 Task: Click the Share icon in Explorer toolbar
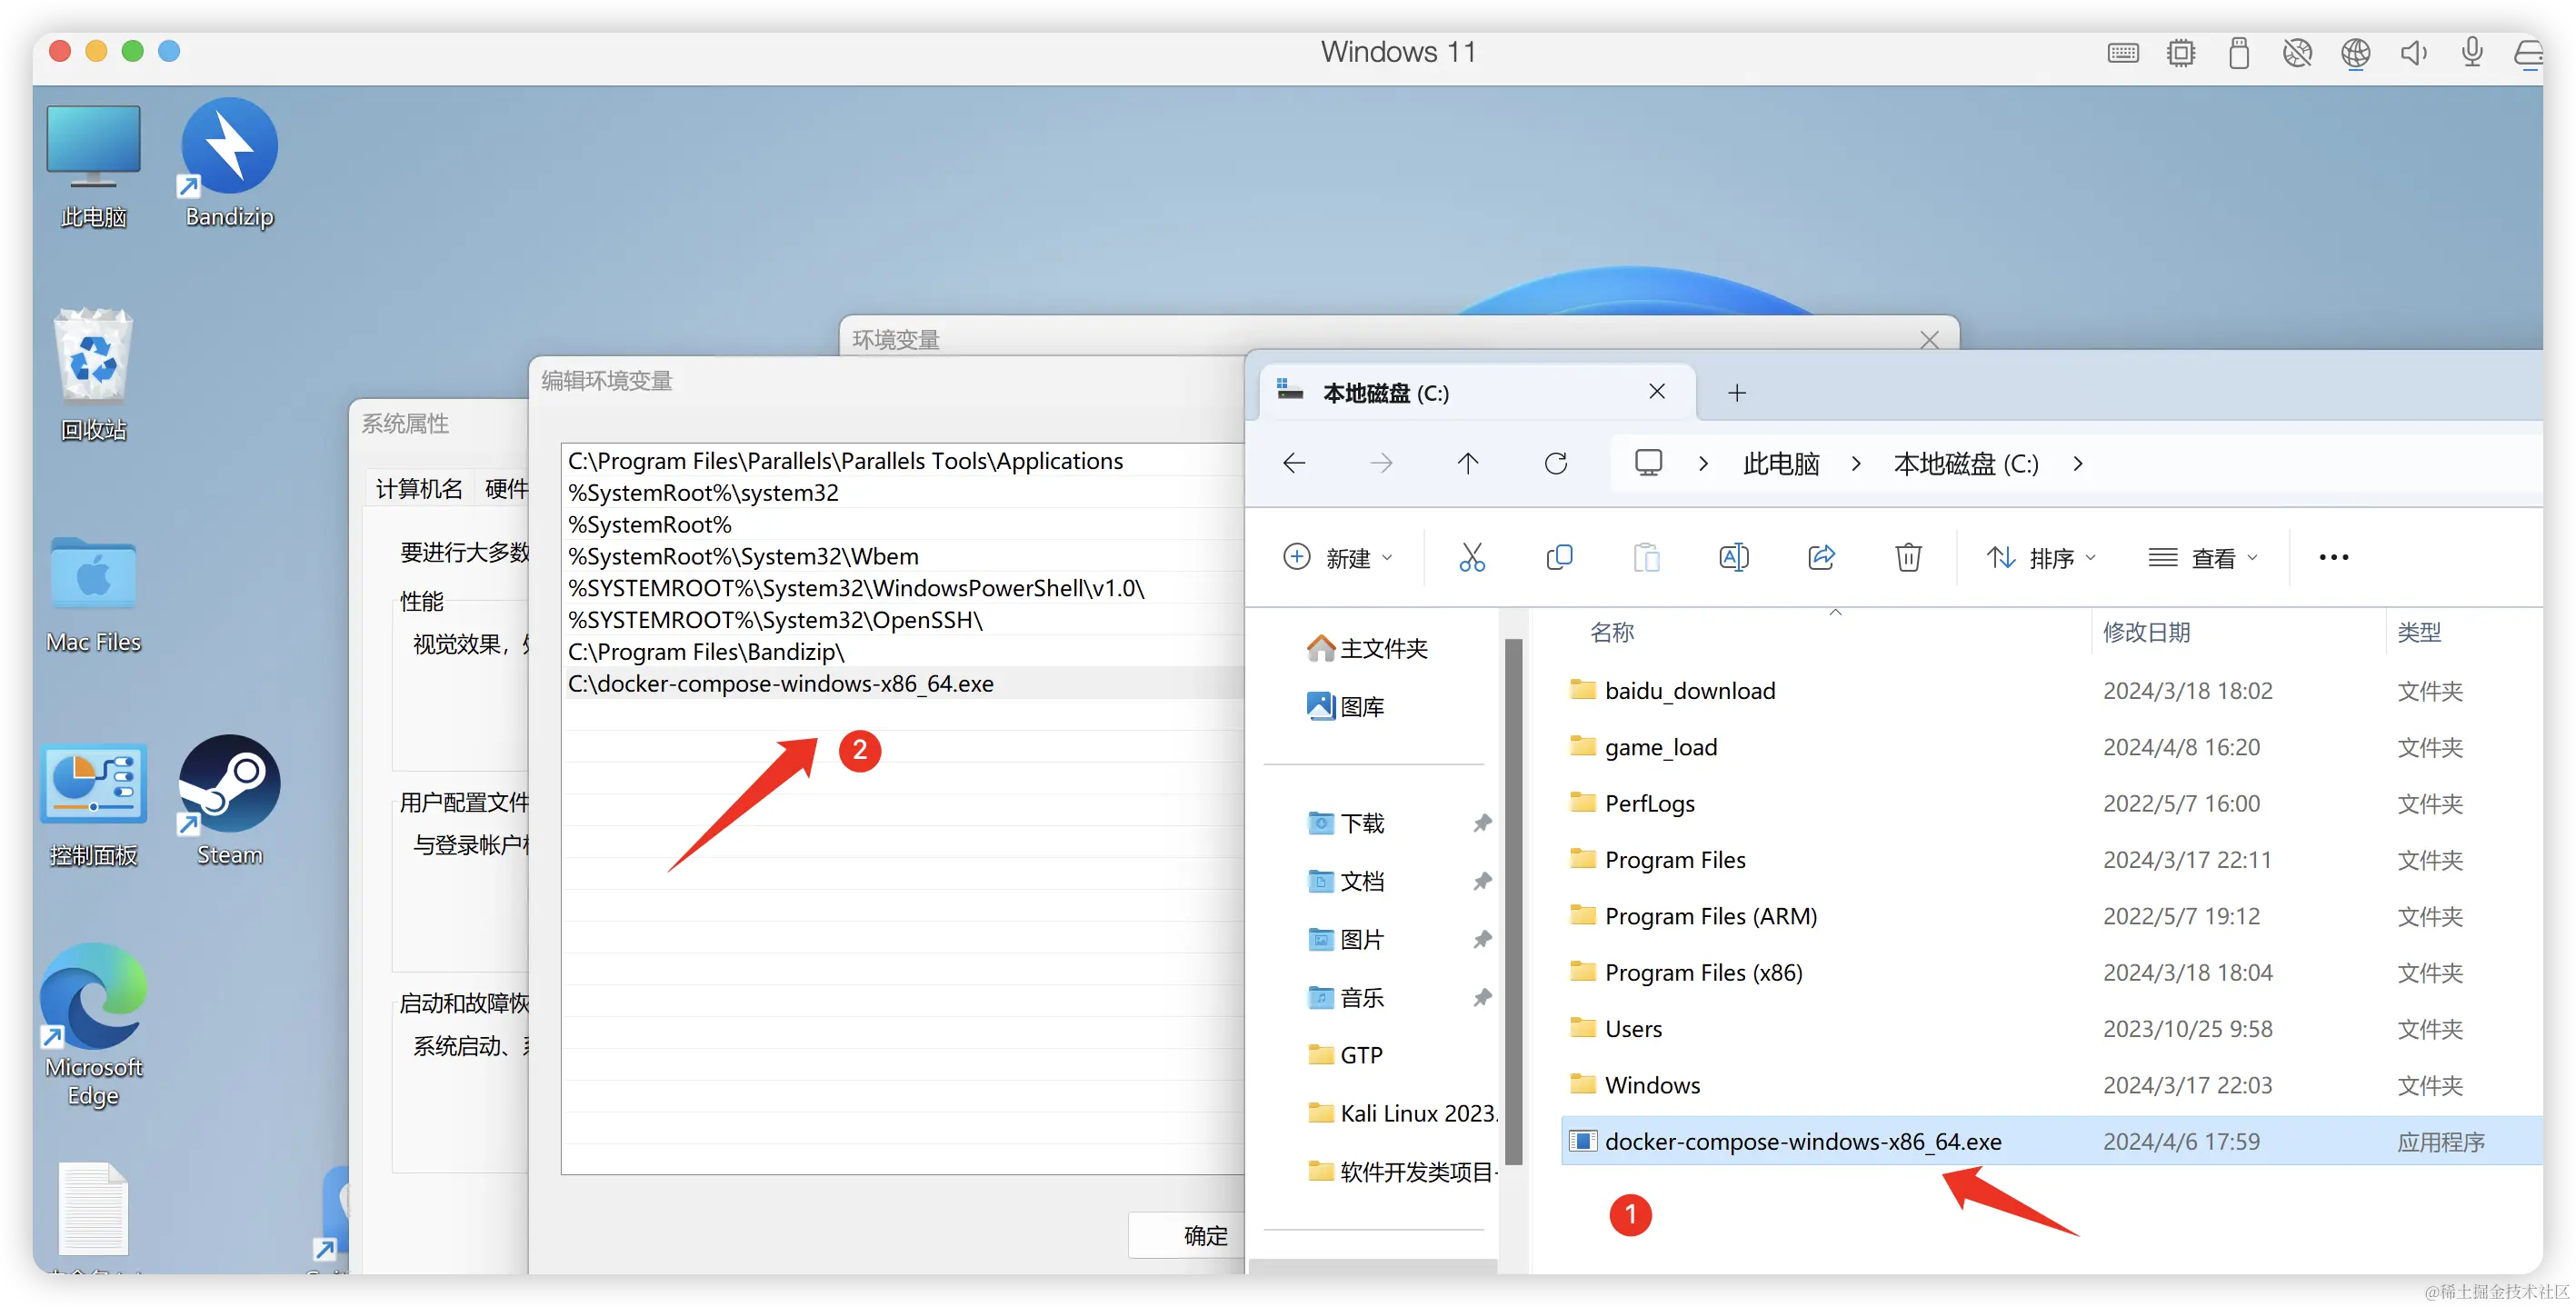pos(1821,557)
